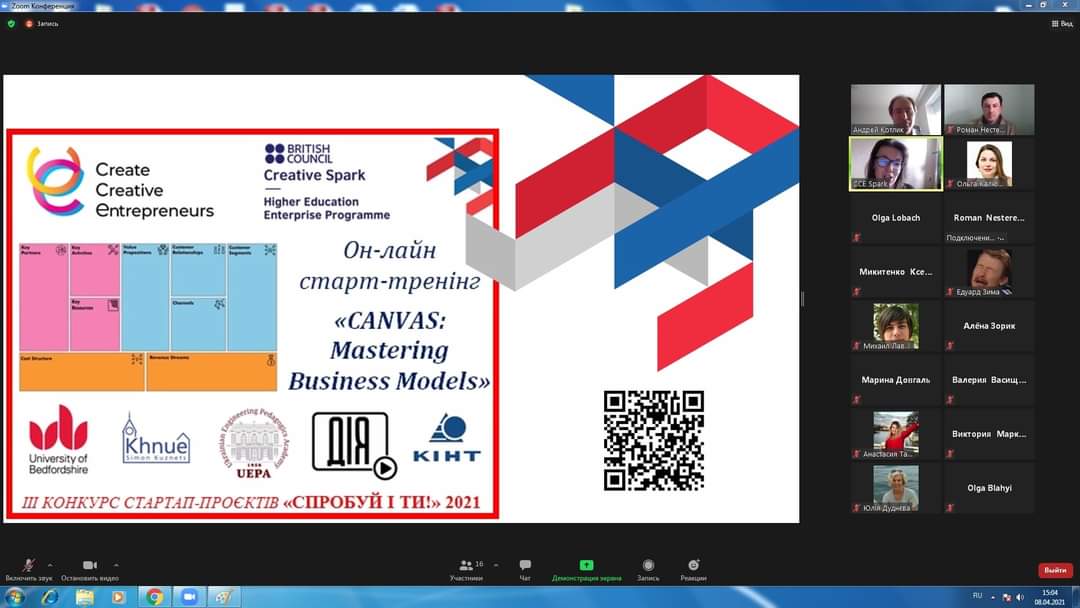Start Демонстрация экрана screen share
Viewport: 1080px width, 608px height.
pyautogui.click(x=586, y=569)
